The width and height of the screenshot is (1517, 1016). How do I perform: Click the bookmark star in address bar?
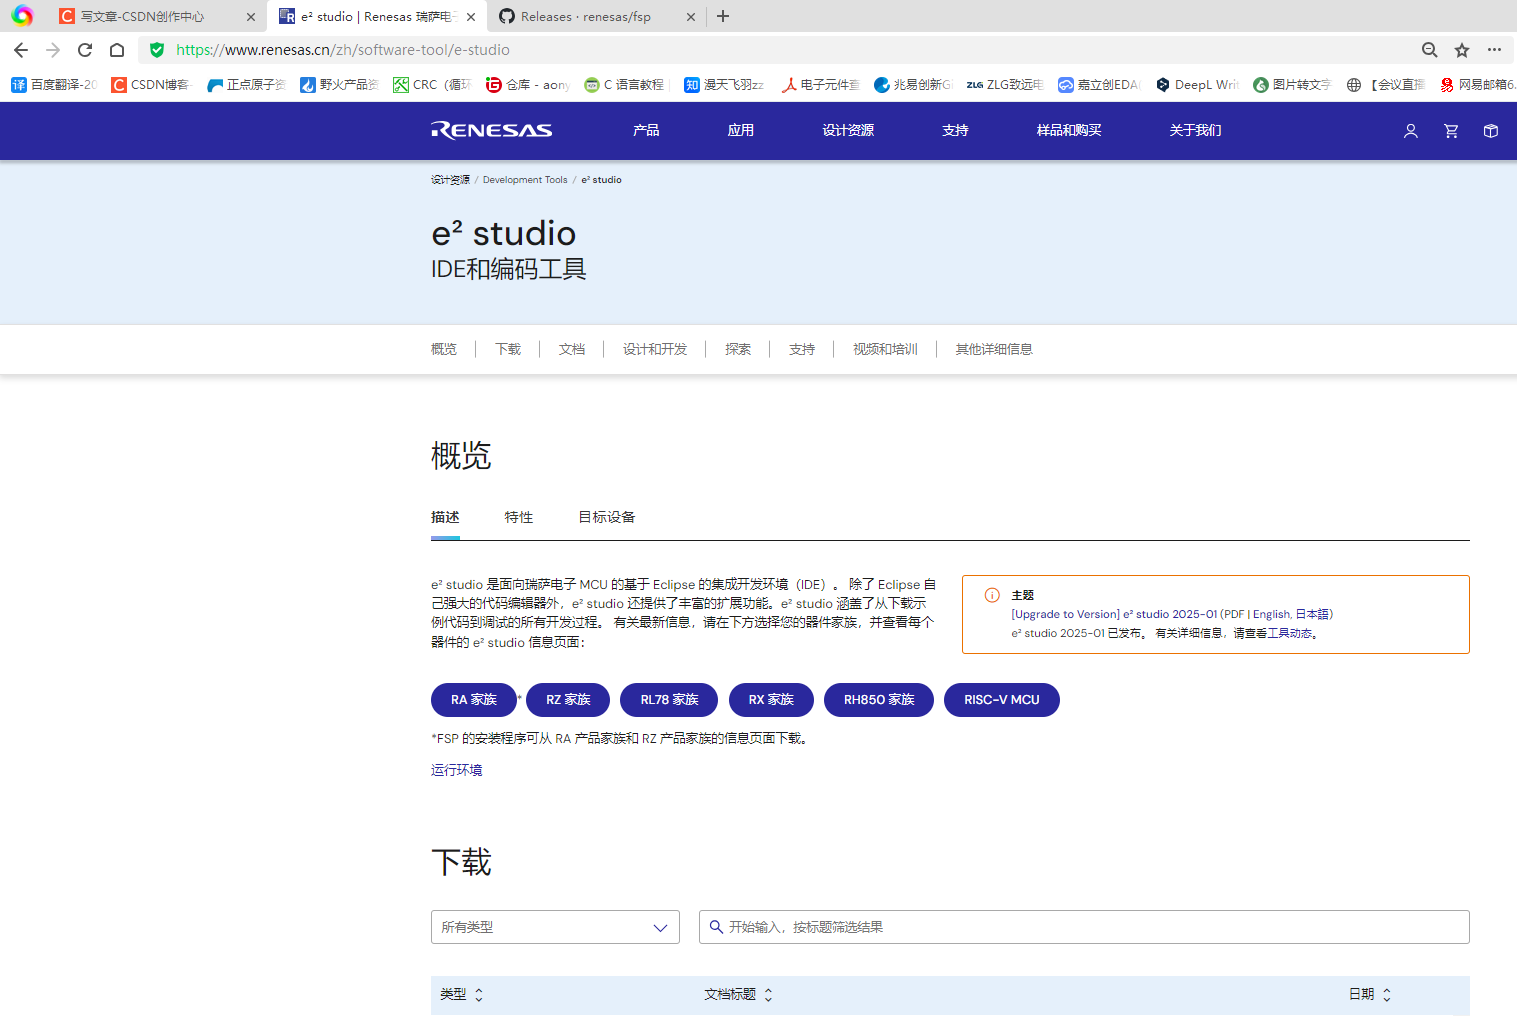[1462, 49]
